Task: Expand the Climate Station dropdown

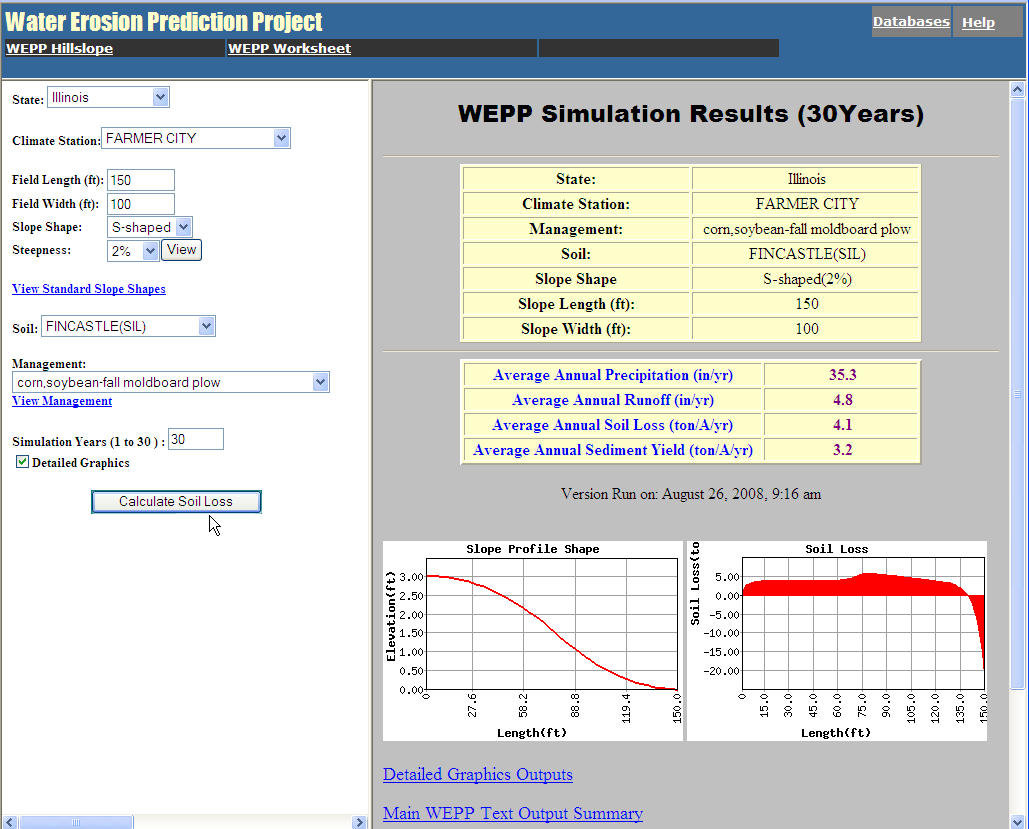Action: pos(195,139)
